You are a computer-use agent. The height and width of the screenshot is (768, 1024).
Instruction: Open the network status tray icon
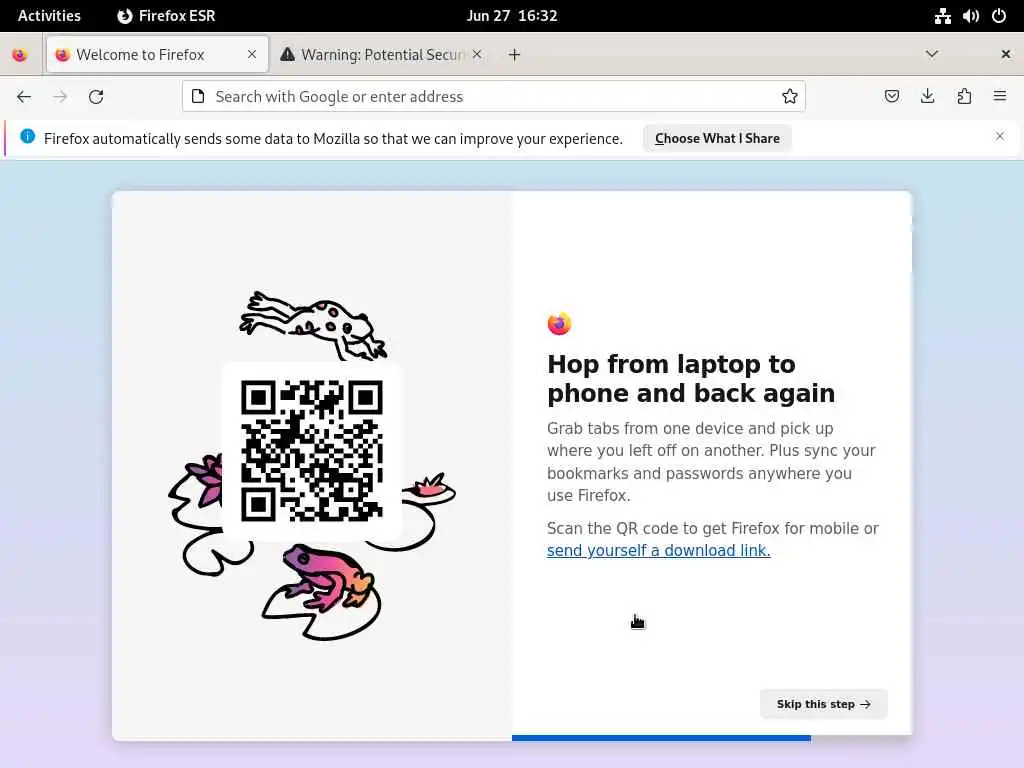942,16
